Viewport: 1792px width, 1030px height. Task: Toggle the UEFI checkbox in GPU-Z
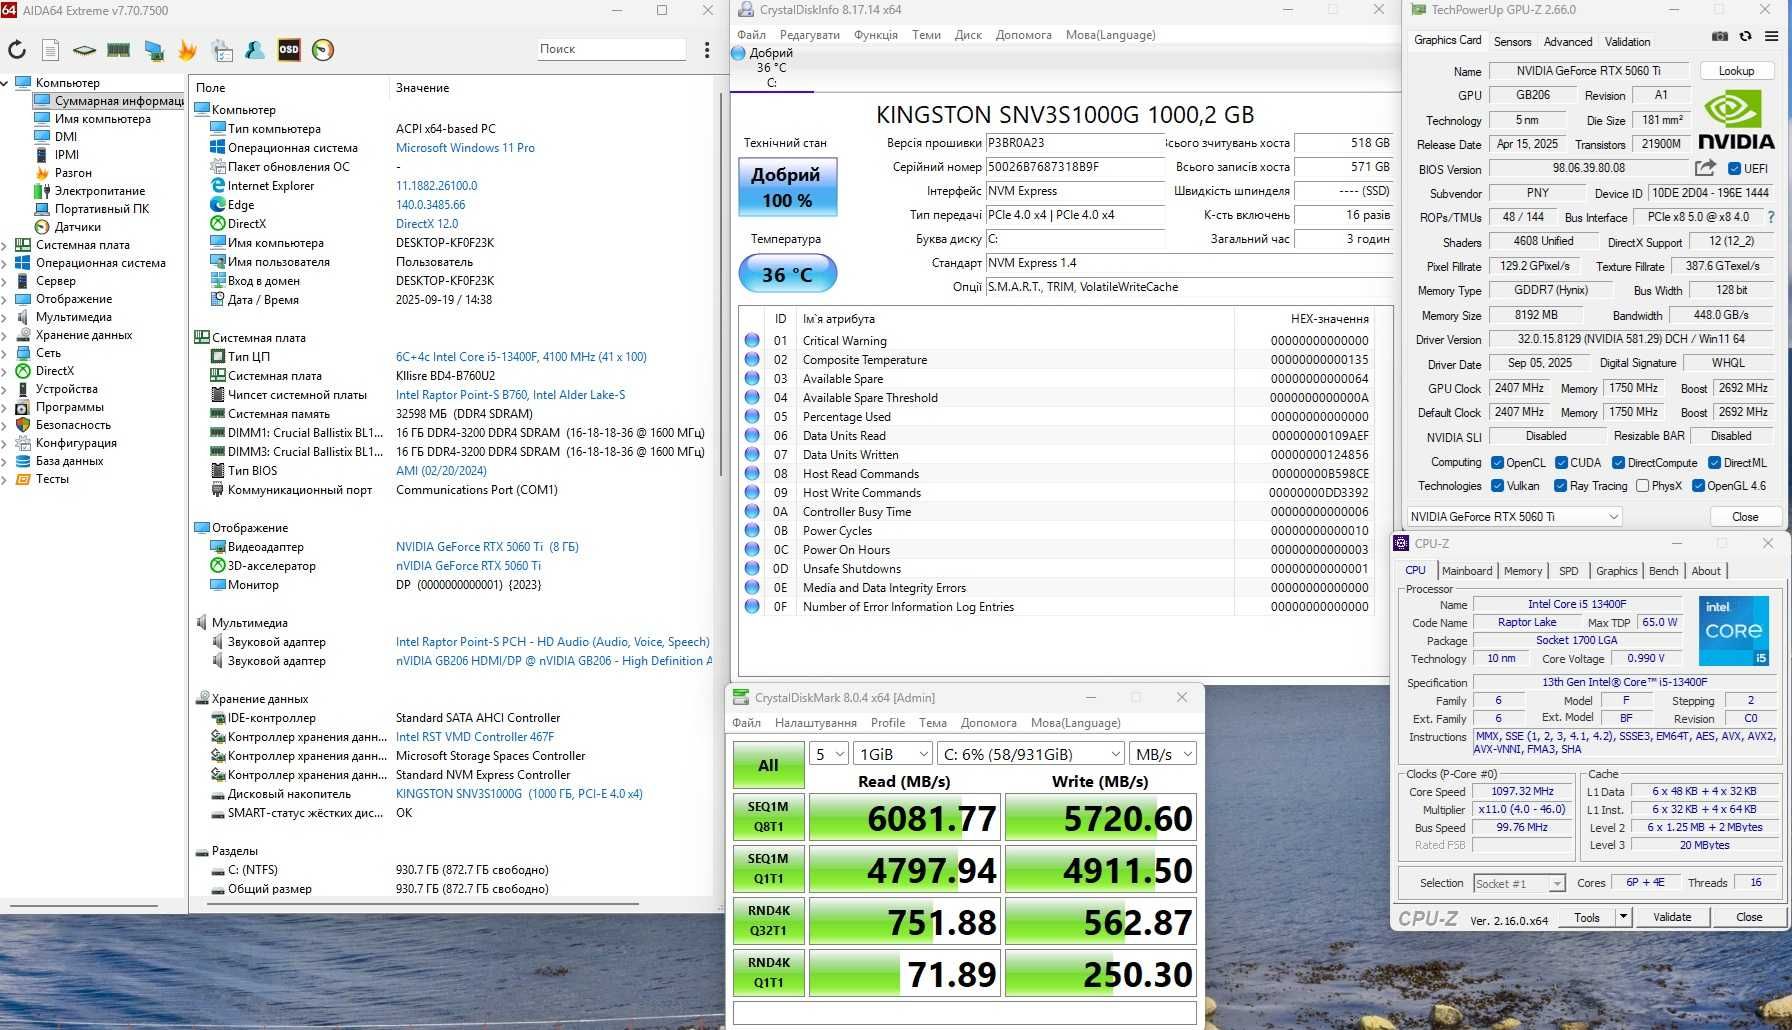click(1735, 169)
